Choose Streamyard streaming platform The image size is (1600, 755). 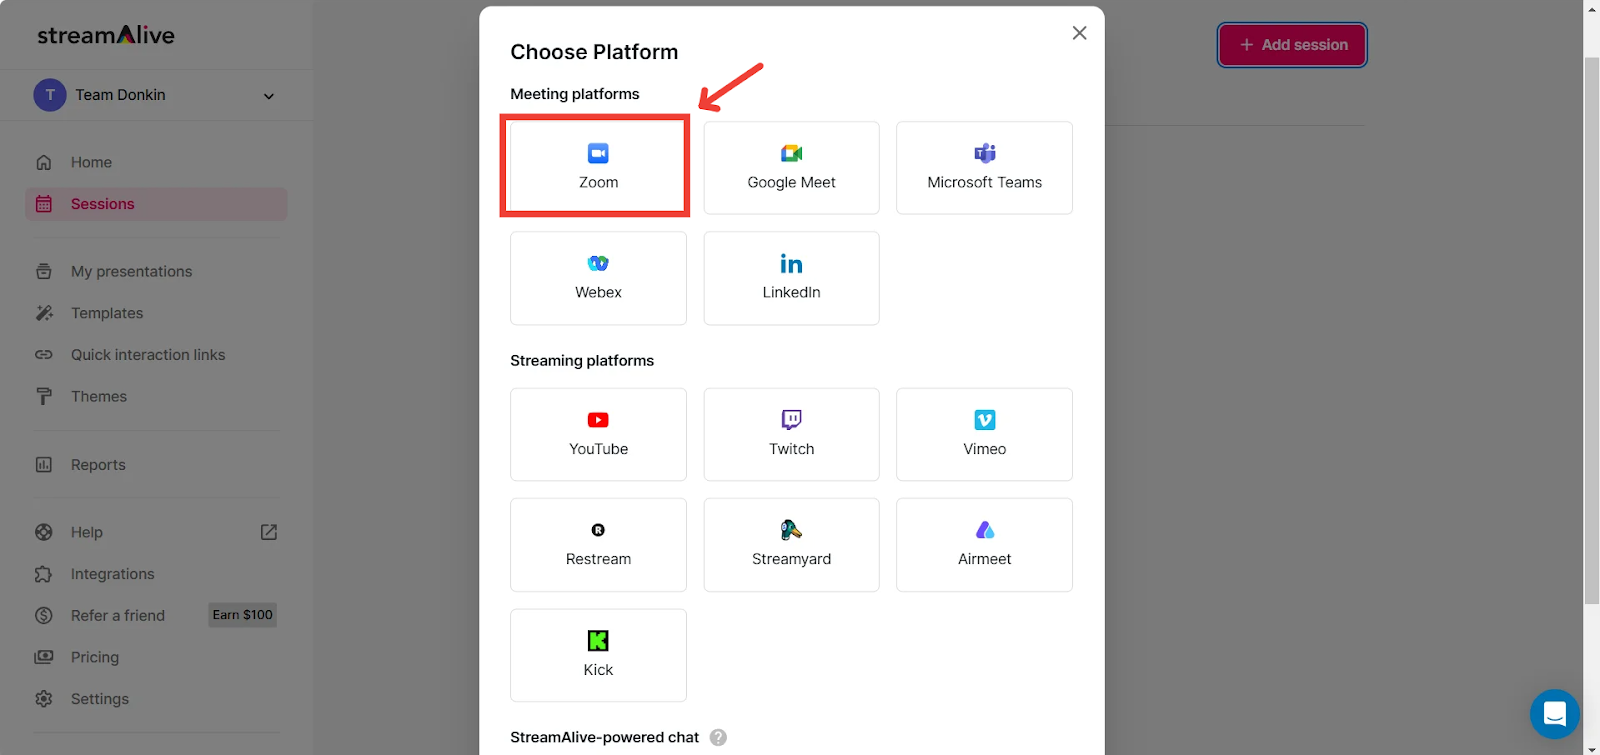click(791, 544)
